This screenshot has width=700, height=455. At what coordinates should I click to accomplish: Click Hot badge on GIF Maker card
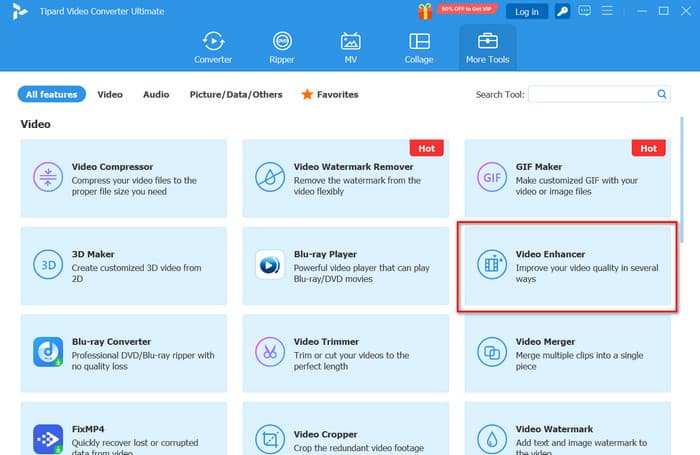tap(648, 148)
